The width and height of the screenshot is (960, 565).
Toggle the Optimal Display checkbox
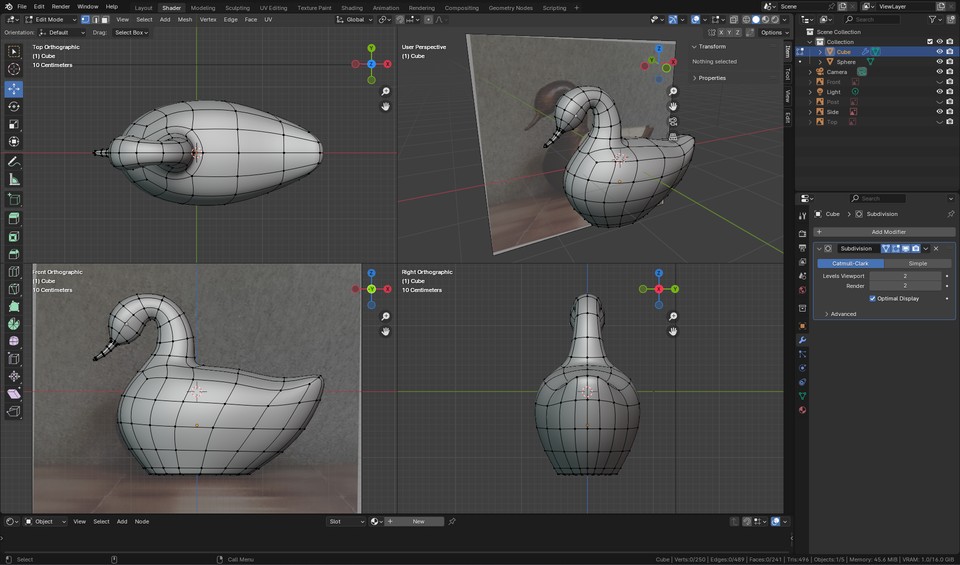[x=873, y=298]
